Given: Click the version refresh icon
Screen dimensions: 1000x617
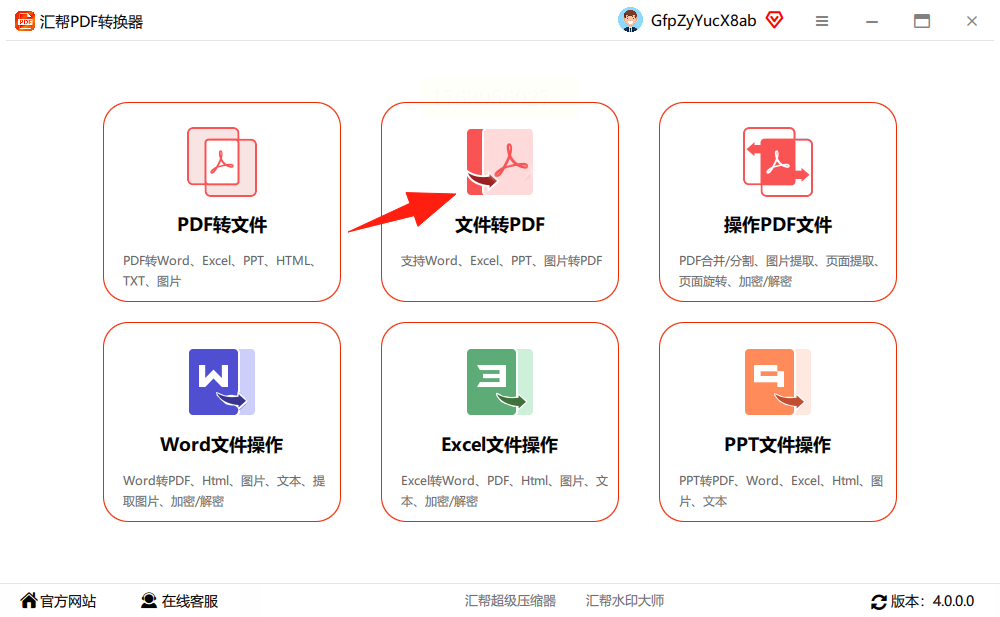Looking at the screenshot, I should click(x=878, y=601).
